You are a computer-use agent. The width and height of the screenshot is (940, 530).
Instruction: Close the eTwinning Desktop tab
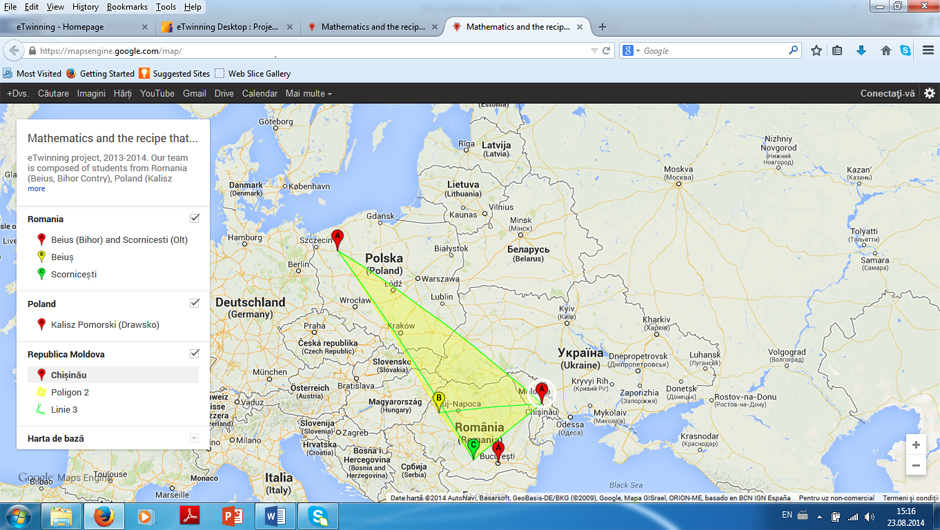click(290, 26)
